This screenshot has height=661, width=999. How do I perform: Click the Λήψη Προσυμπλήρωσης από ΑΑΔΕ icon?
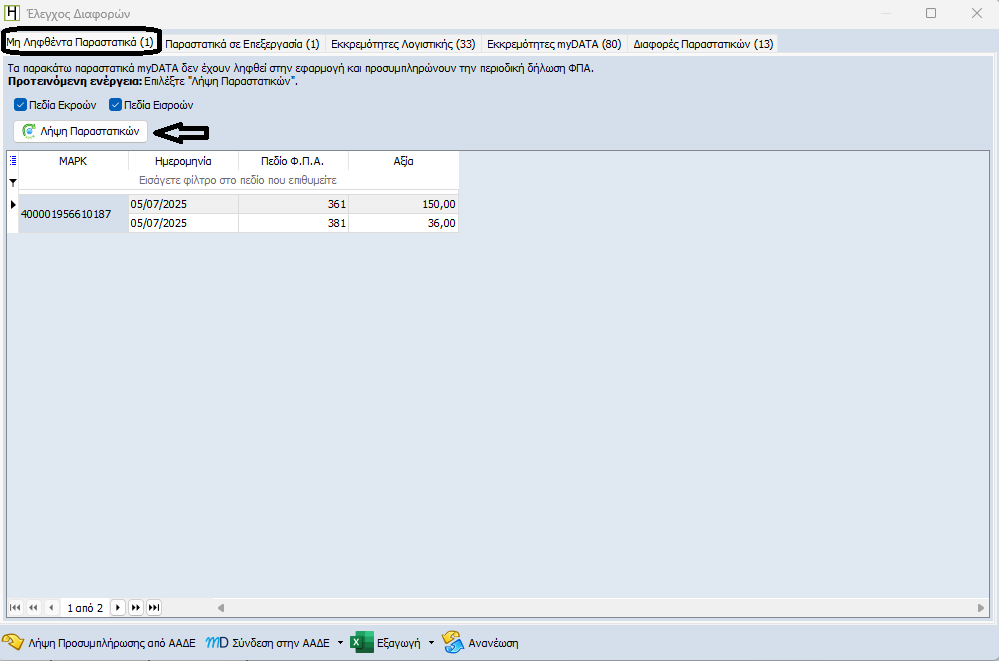coord(13,642)
